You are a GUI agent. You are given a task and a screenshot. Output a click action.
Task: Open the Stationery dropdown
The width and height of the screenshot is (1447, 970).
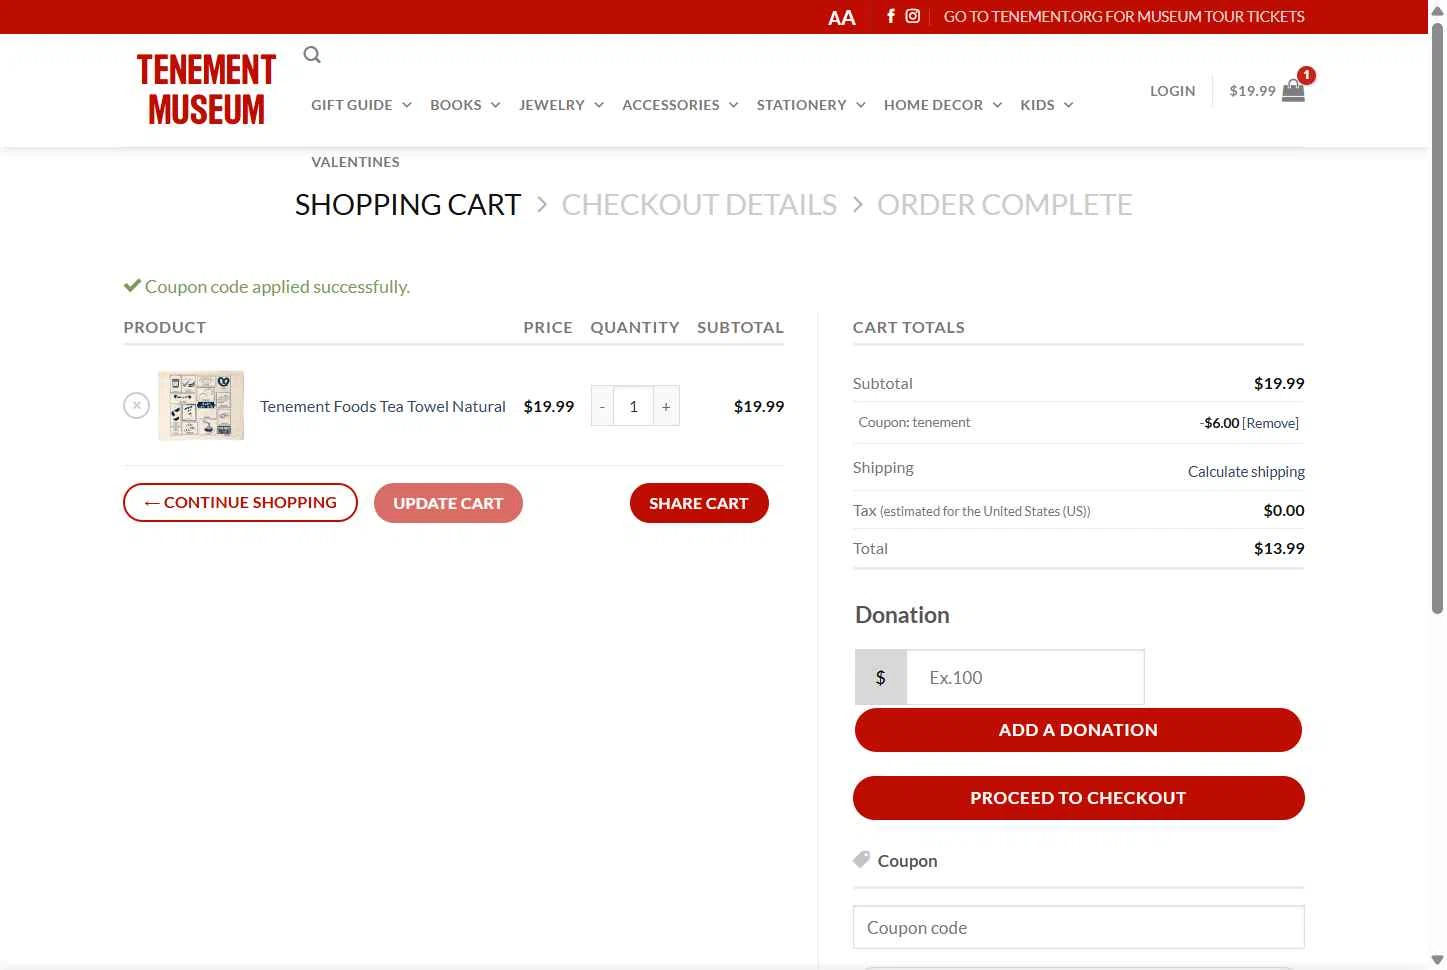(x=811, y=105)
